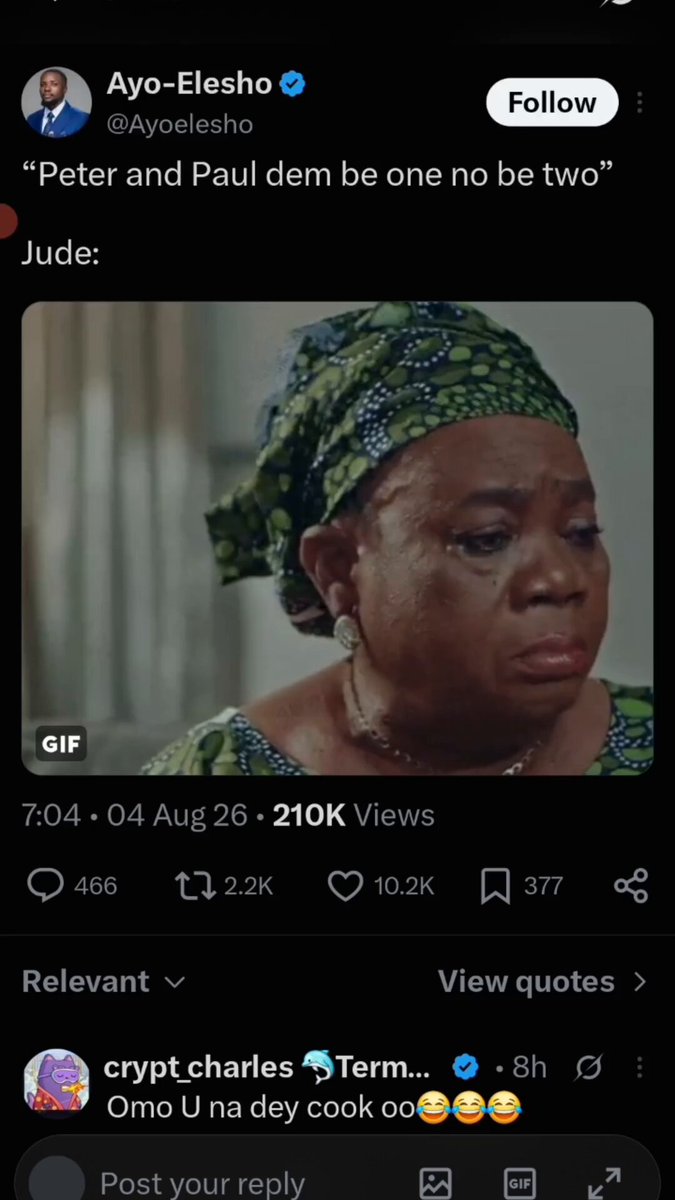This screenshot has height=1200, width=675.
Task: Open three-dot menu beside Follow button
Action: 640,103
